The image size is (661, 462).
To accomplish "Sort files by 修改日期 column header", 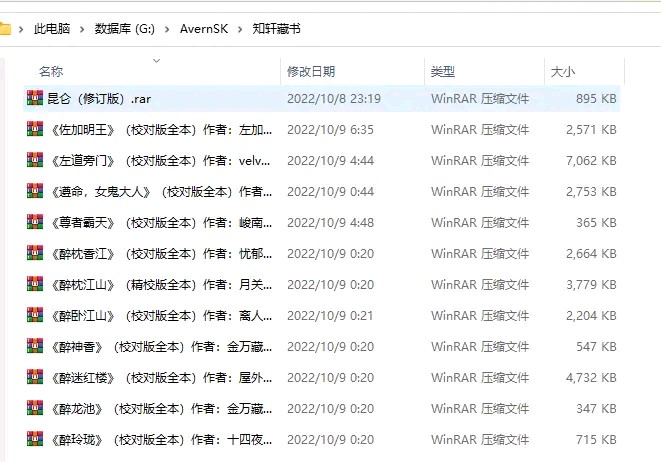I will click(x=311, y=72).
